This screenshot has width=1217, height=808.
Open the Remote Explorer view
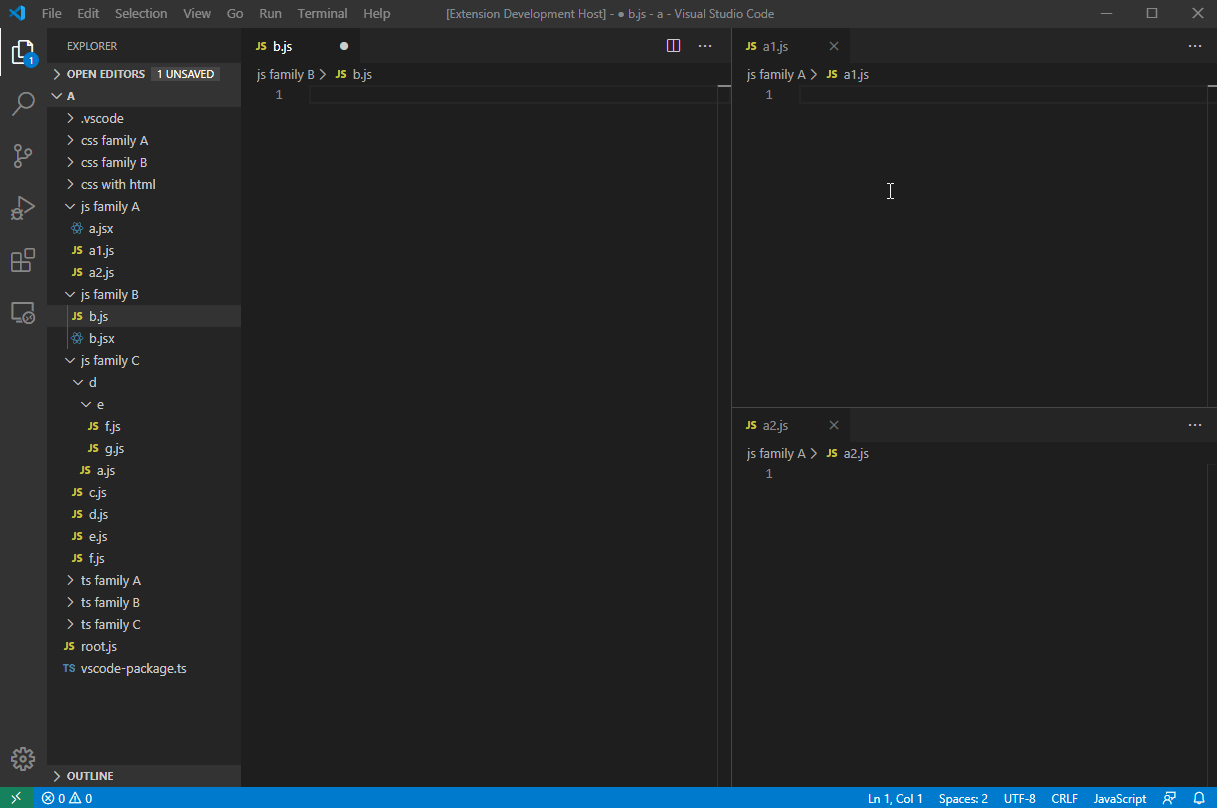[x=23, y=312]
